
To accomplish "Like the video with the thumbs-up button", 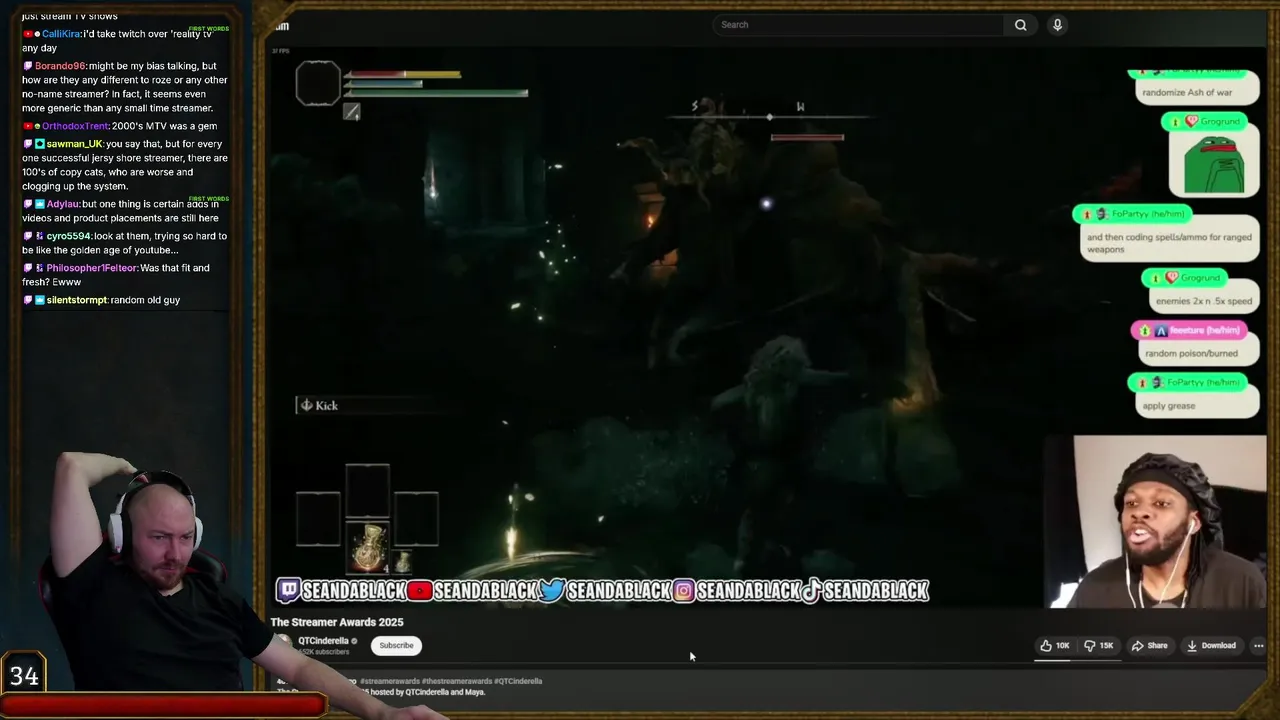I will click(x=1056, y=646).
